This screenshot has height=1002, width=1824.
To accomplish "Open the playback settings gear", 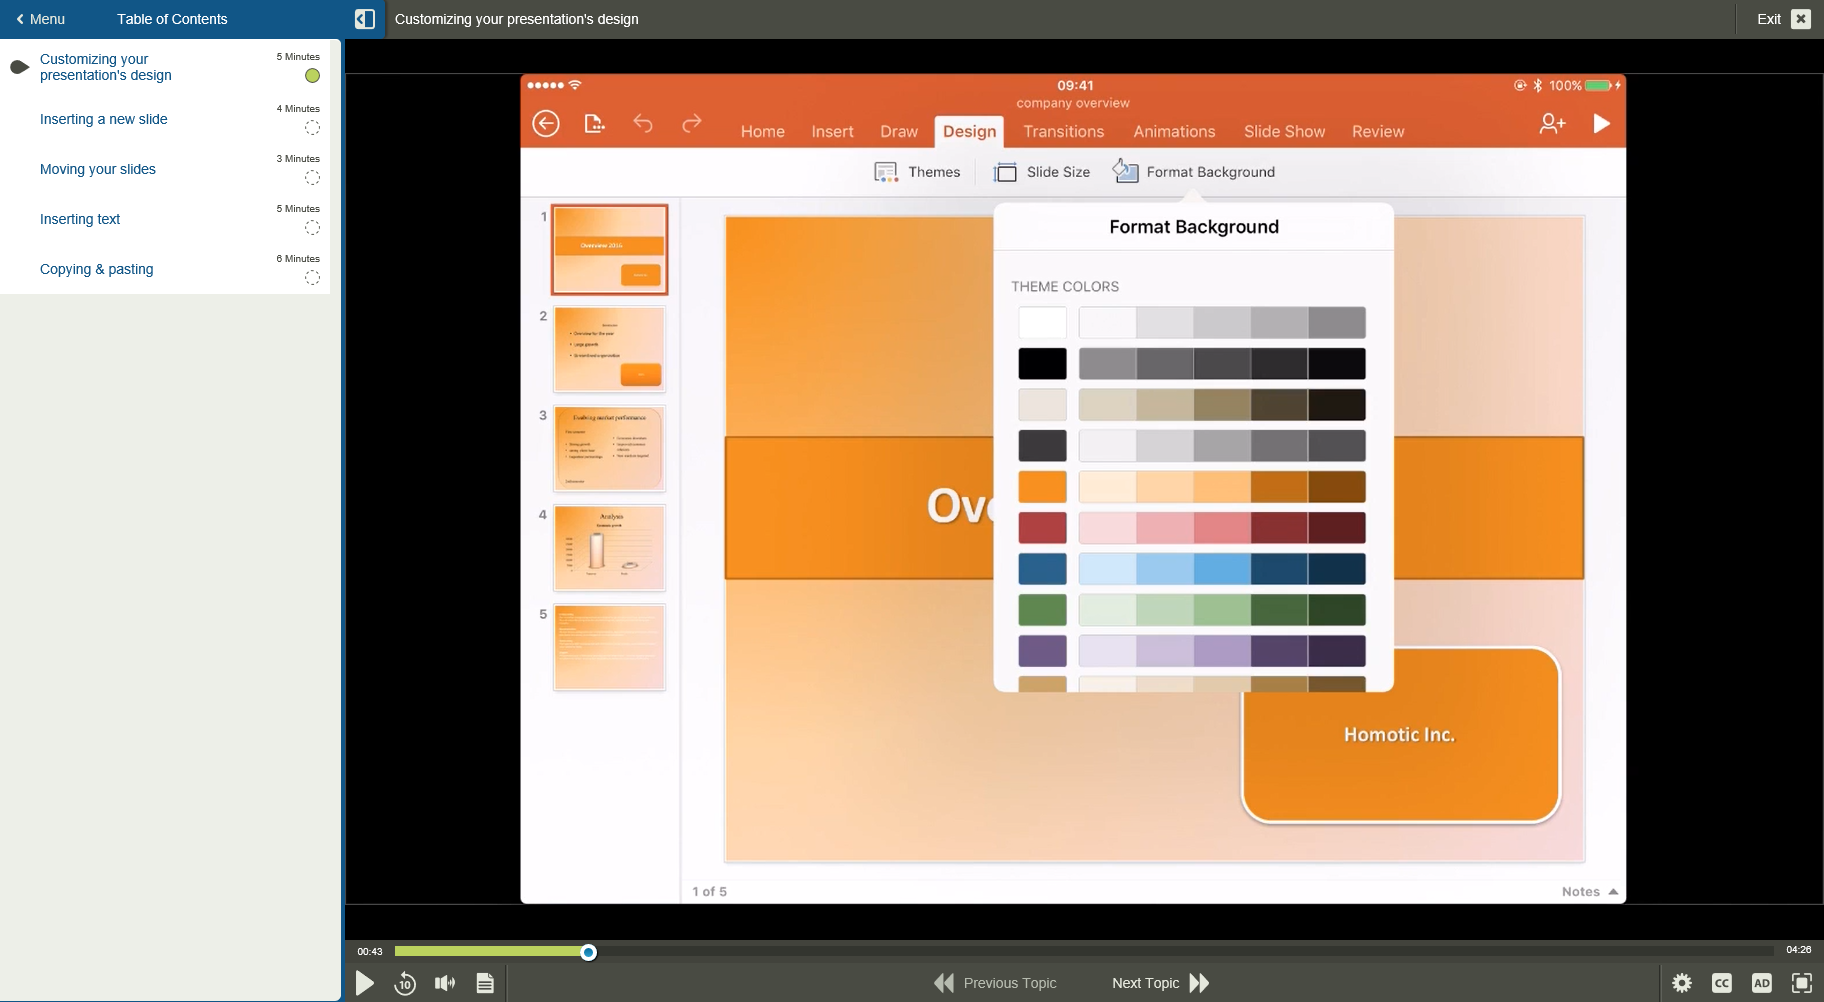I will tap(1683, 983).
